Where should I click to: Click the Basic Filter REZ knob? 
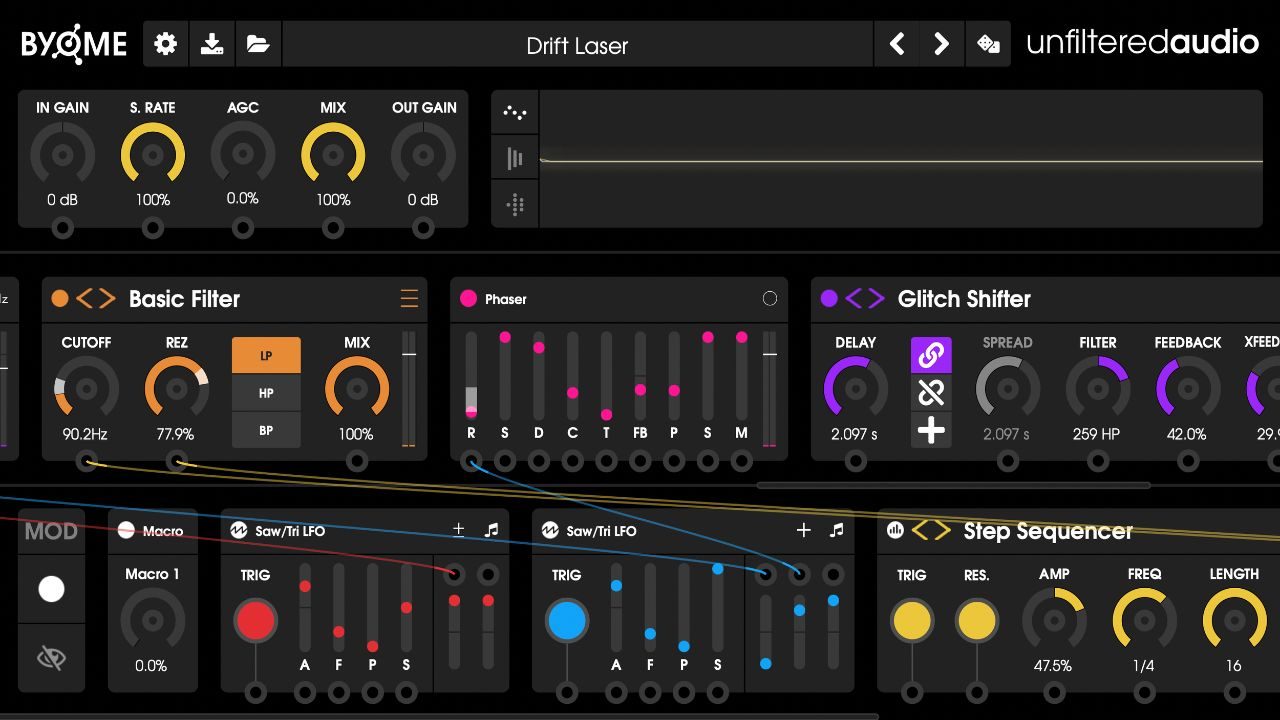(x=177, y=388)
